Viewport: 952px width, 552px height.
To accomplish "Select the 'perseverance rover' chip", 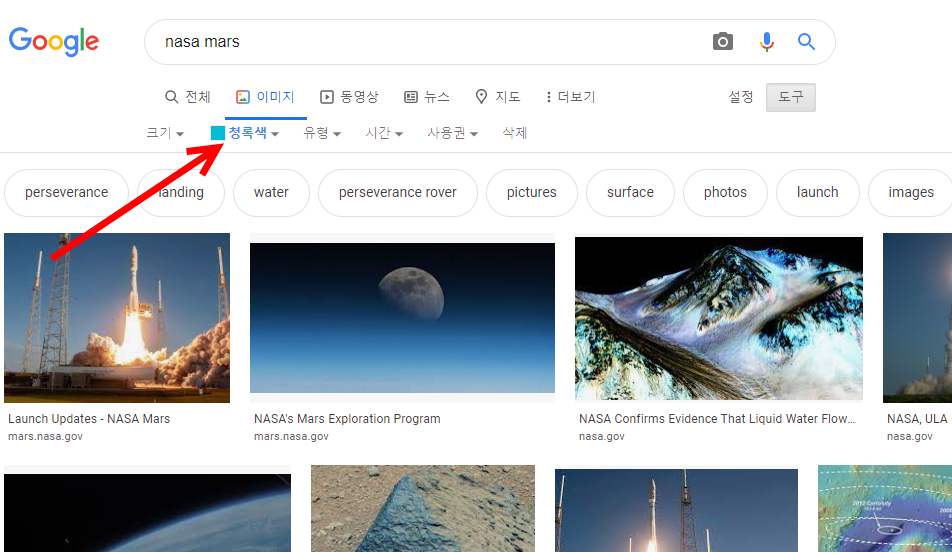I will coord(398,193).
